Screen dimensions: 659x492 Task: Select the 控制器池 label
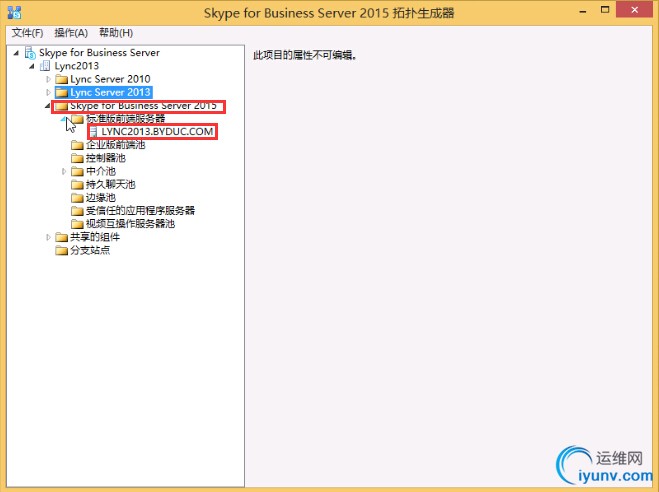105,158
